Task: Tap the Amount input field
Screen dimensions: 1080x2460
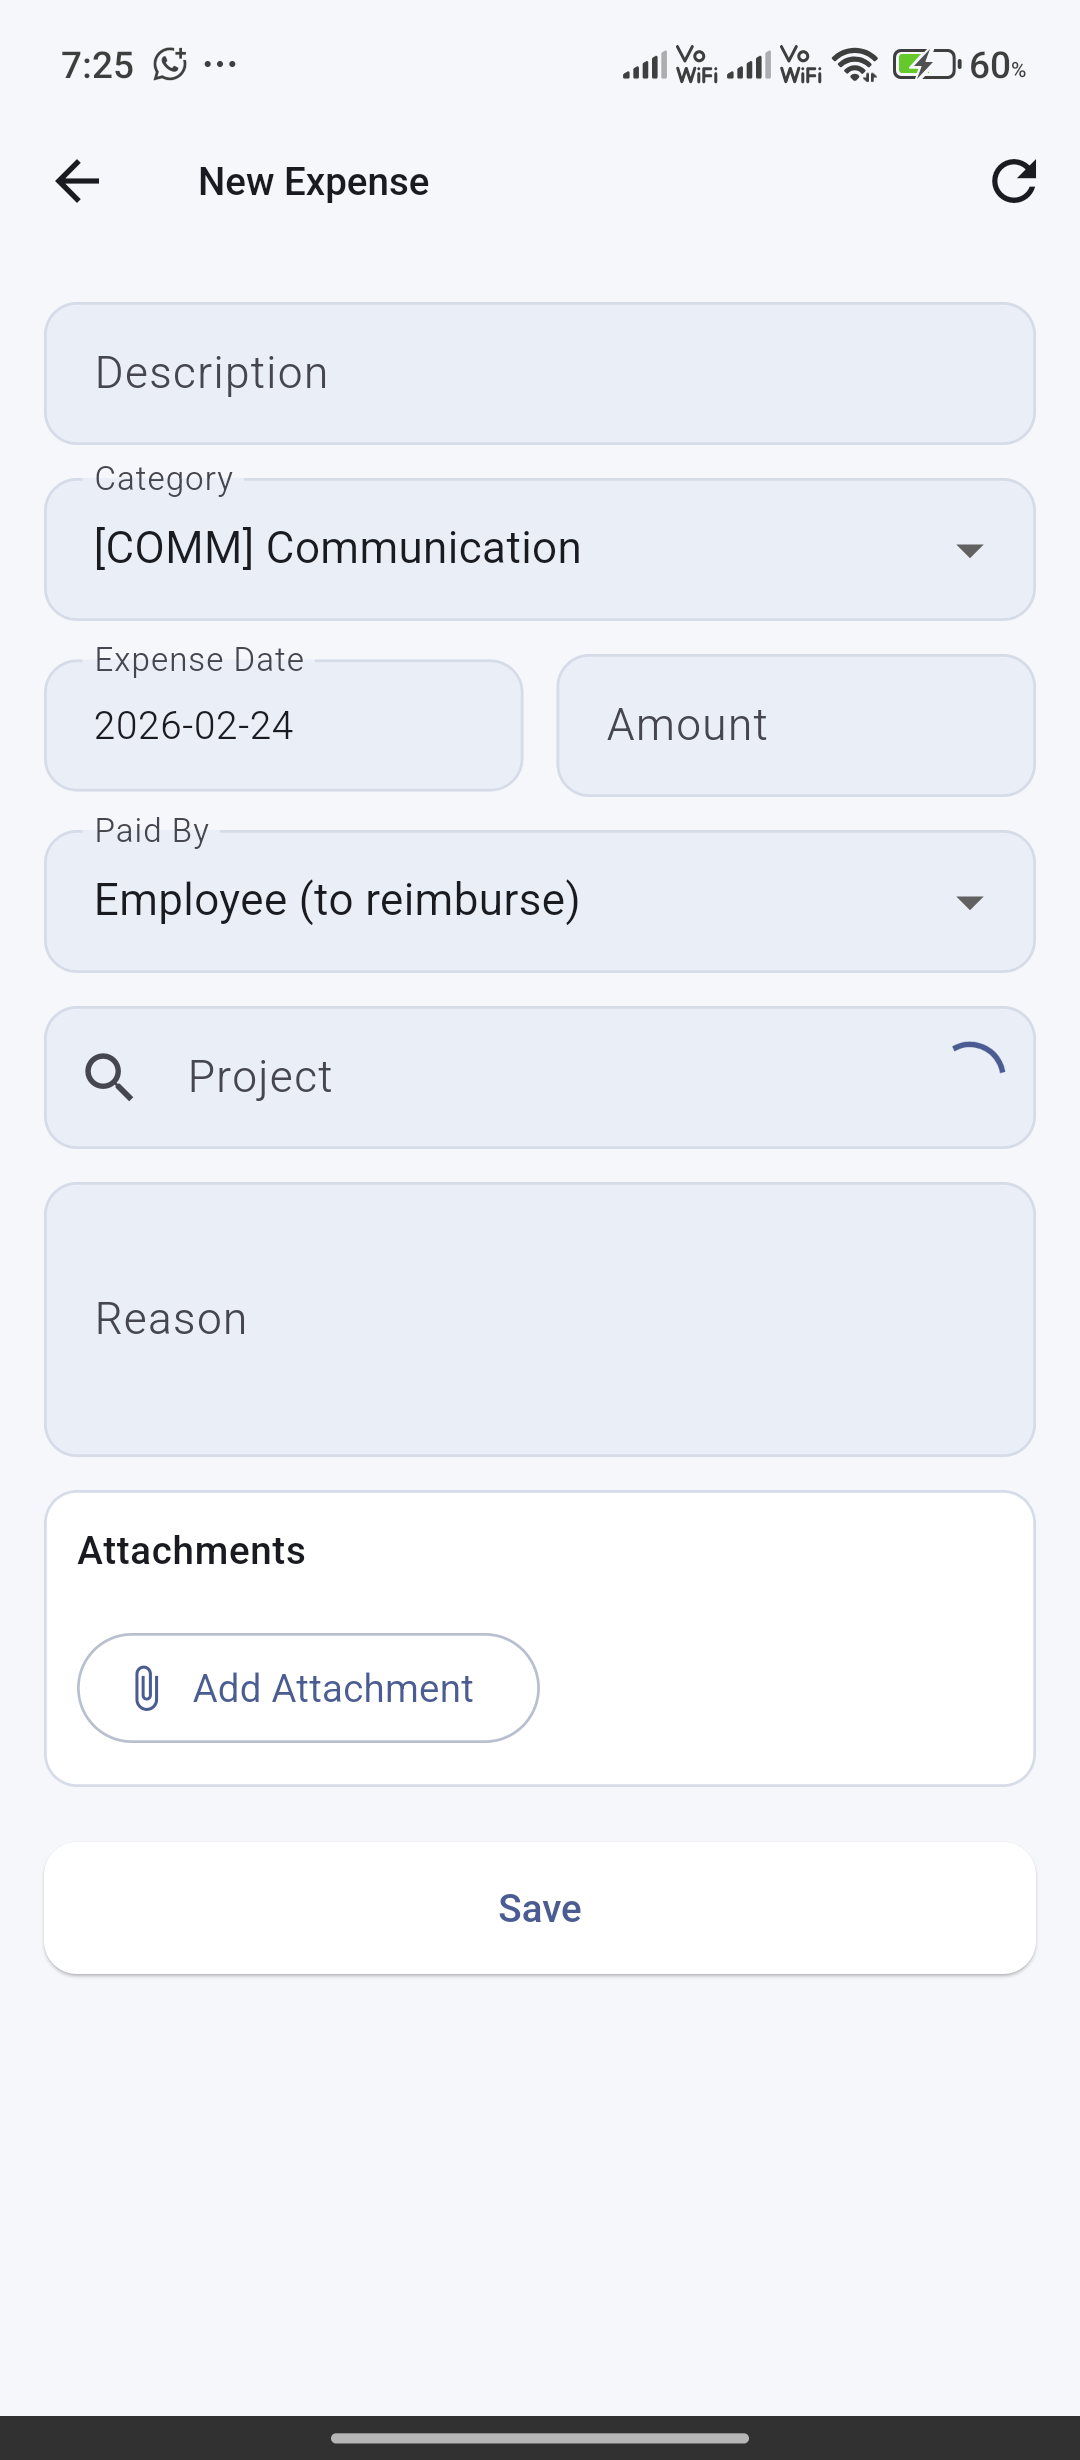Action: pyautogui.click(x=796, y=725)
